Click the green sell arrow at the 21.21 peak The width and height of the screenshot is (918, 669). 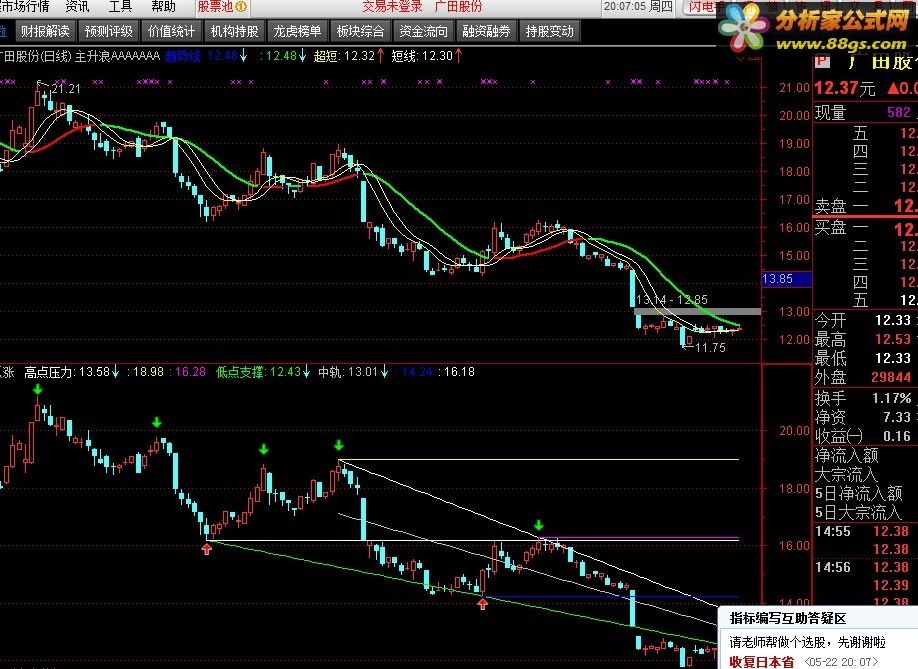38,389
